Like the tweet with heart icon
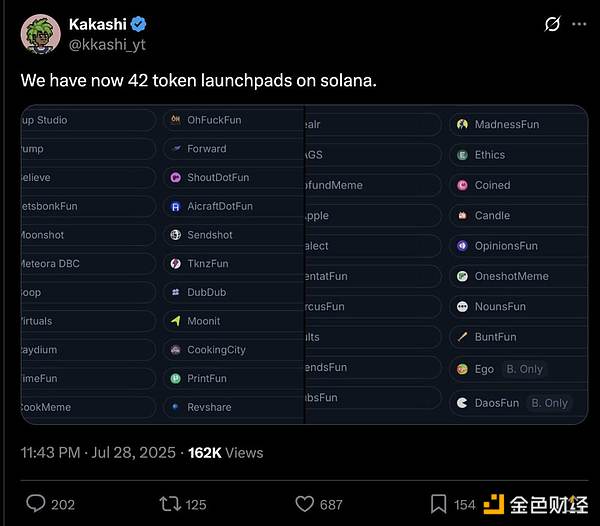600x526 pixels. 305,504
